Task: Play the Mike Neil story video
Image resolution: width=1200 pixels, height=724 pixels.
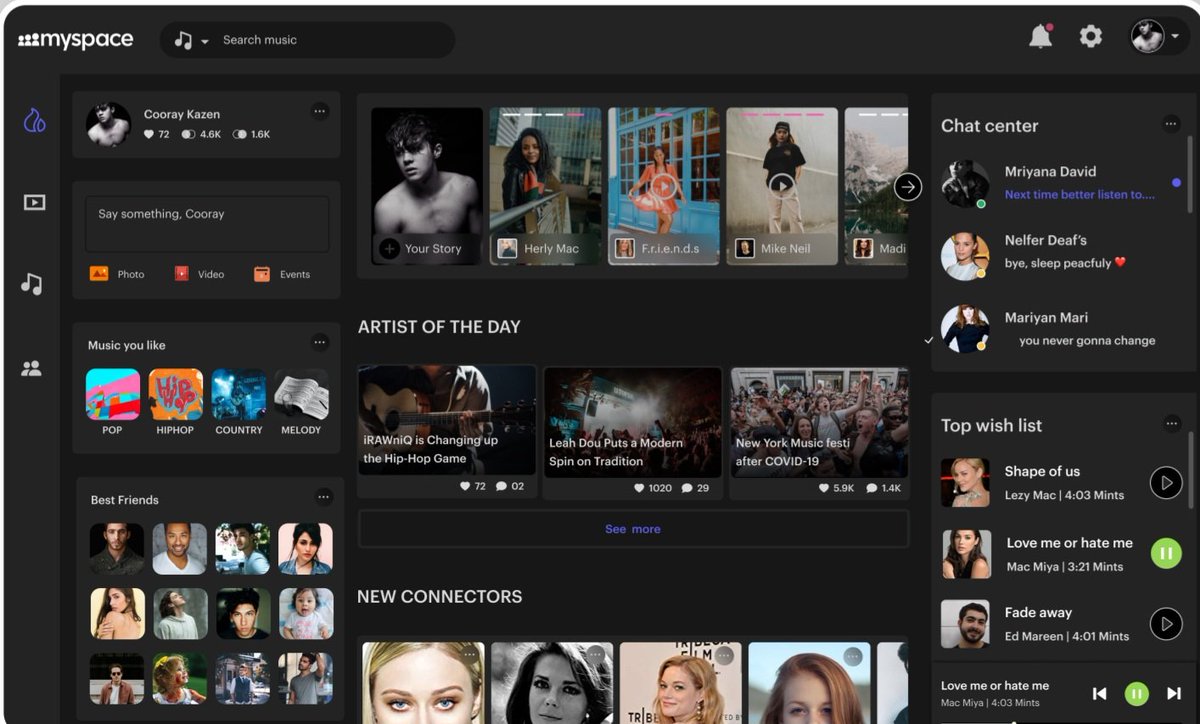Action: pyautogui.click(x=781, y=185)
